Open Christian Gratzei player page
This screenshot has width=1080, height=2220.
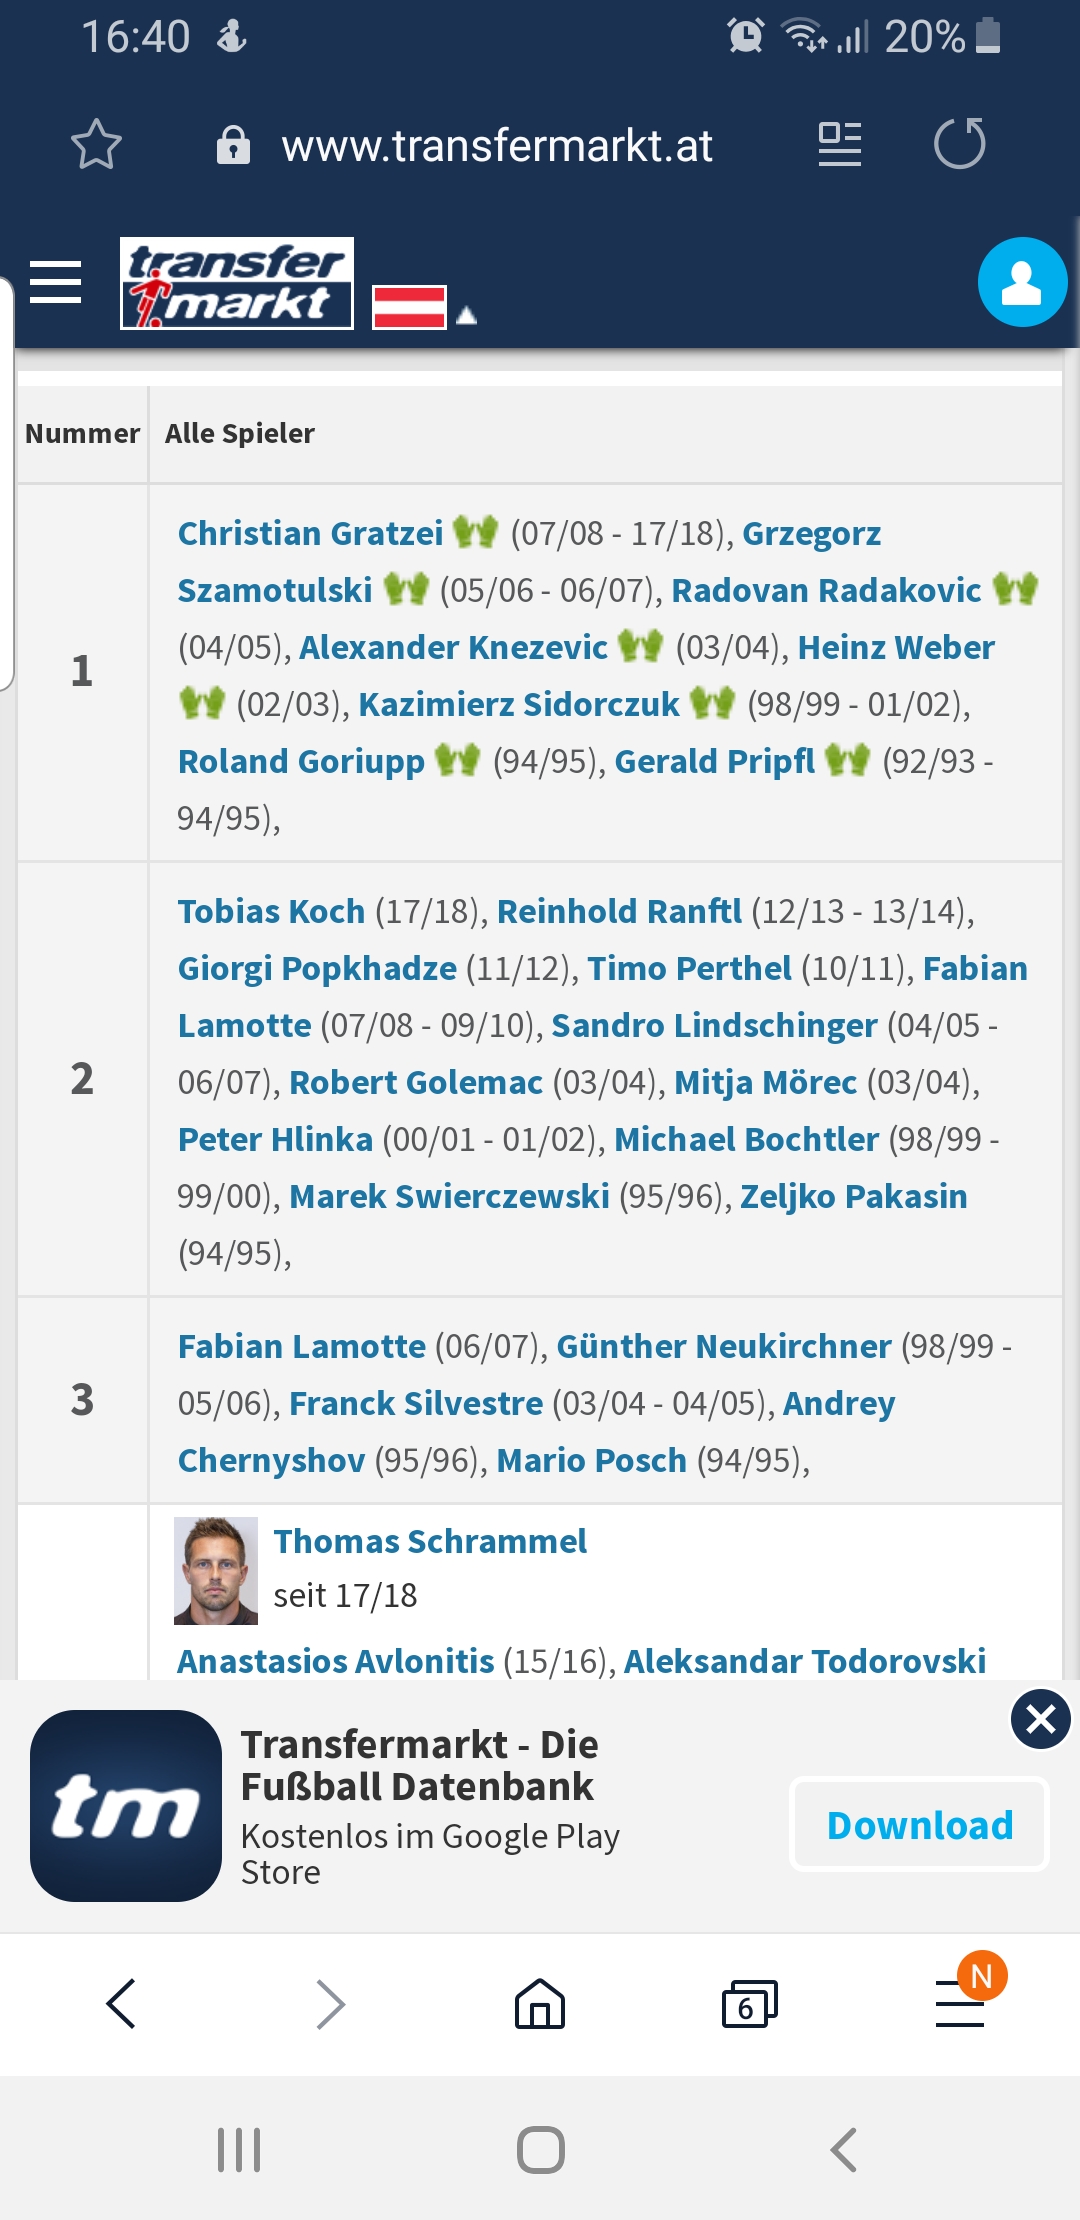(310, 533)
